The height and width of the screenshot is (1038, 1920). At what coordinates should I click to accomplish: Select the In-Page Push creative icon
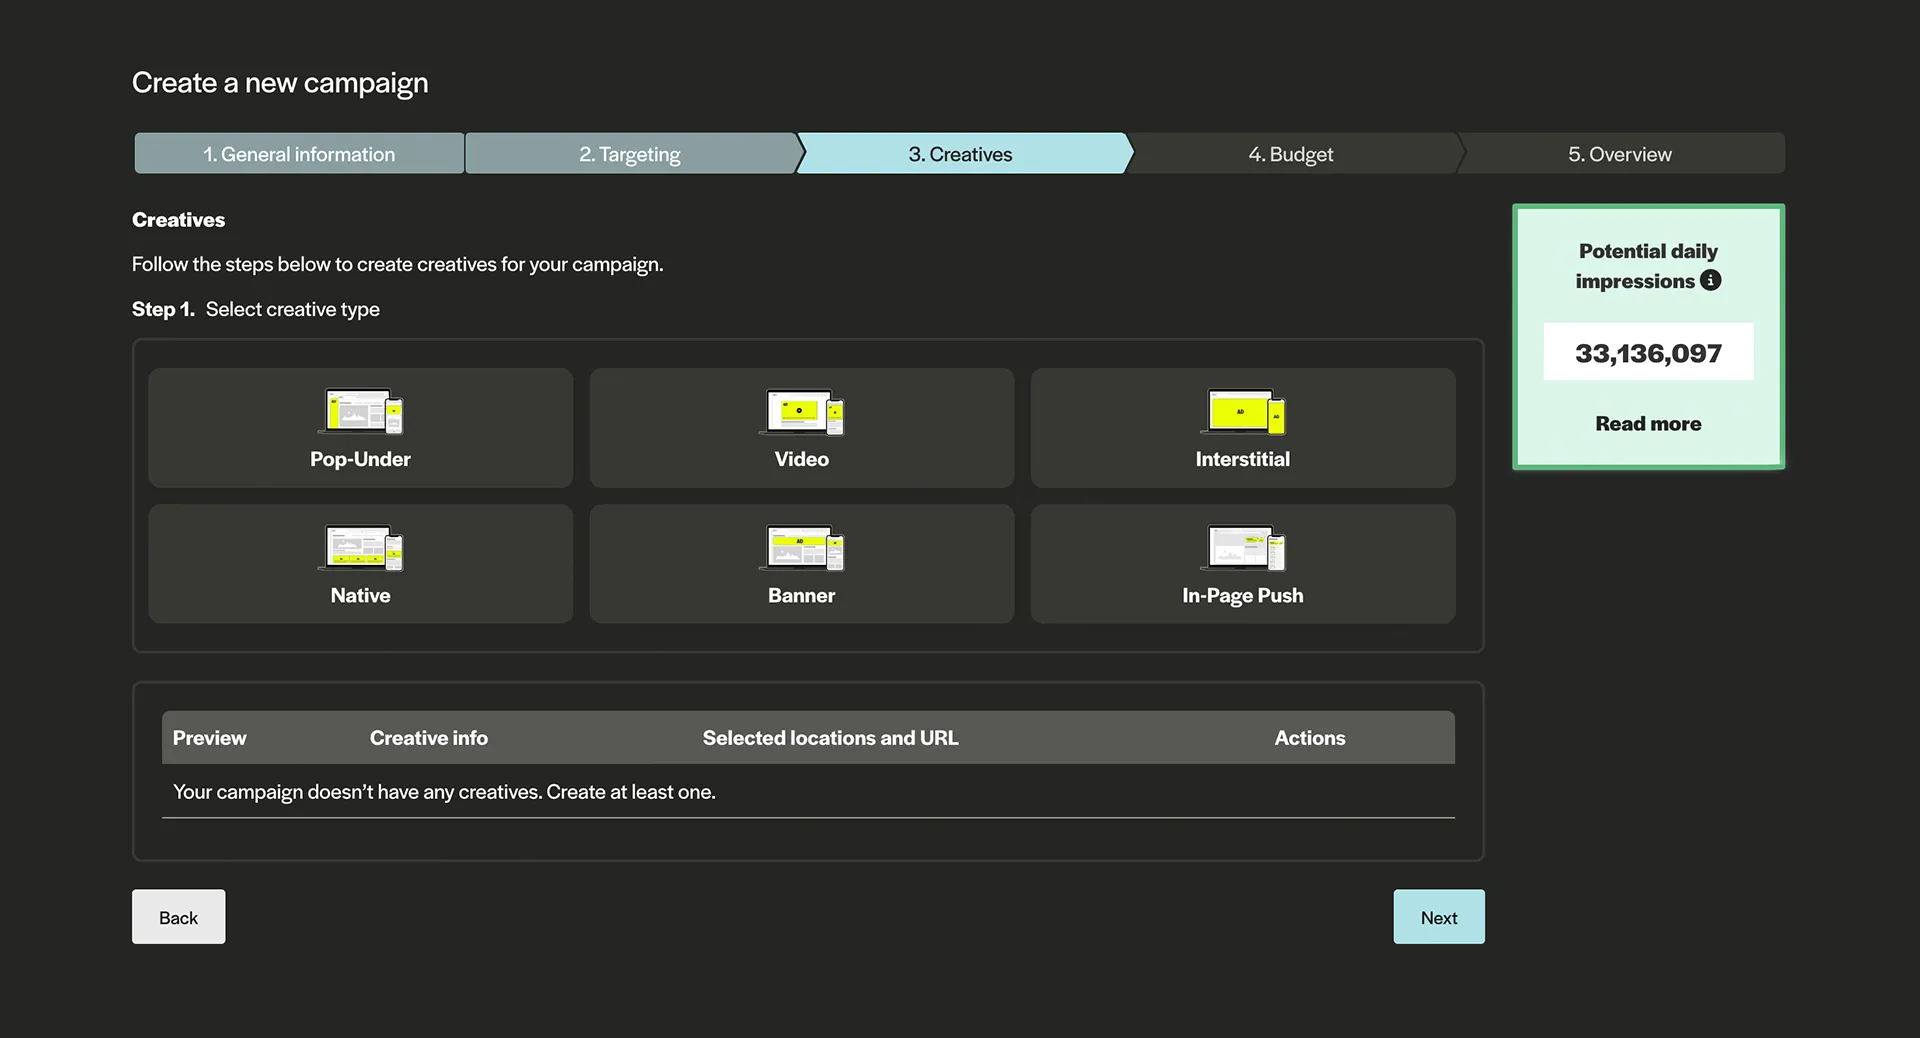pos(1242,548)
